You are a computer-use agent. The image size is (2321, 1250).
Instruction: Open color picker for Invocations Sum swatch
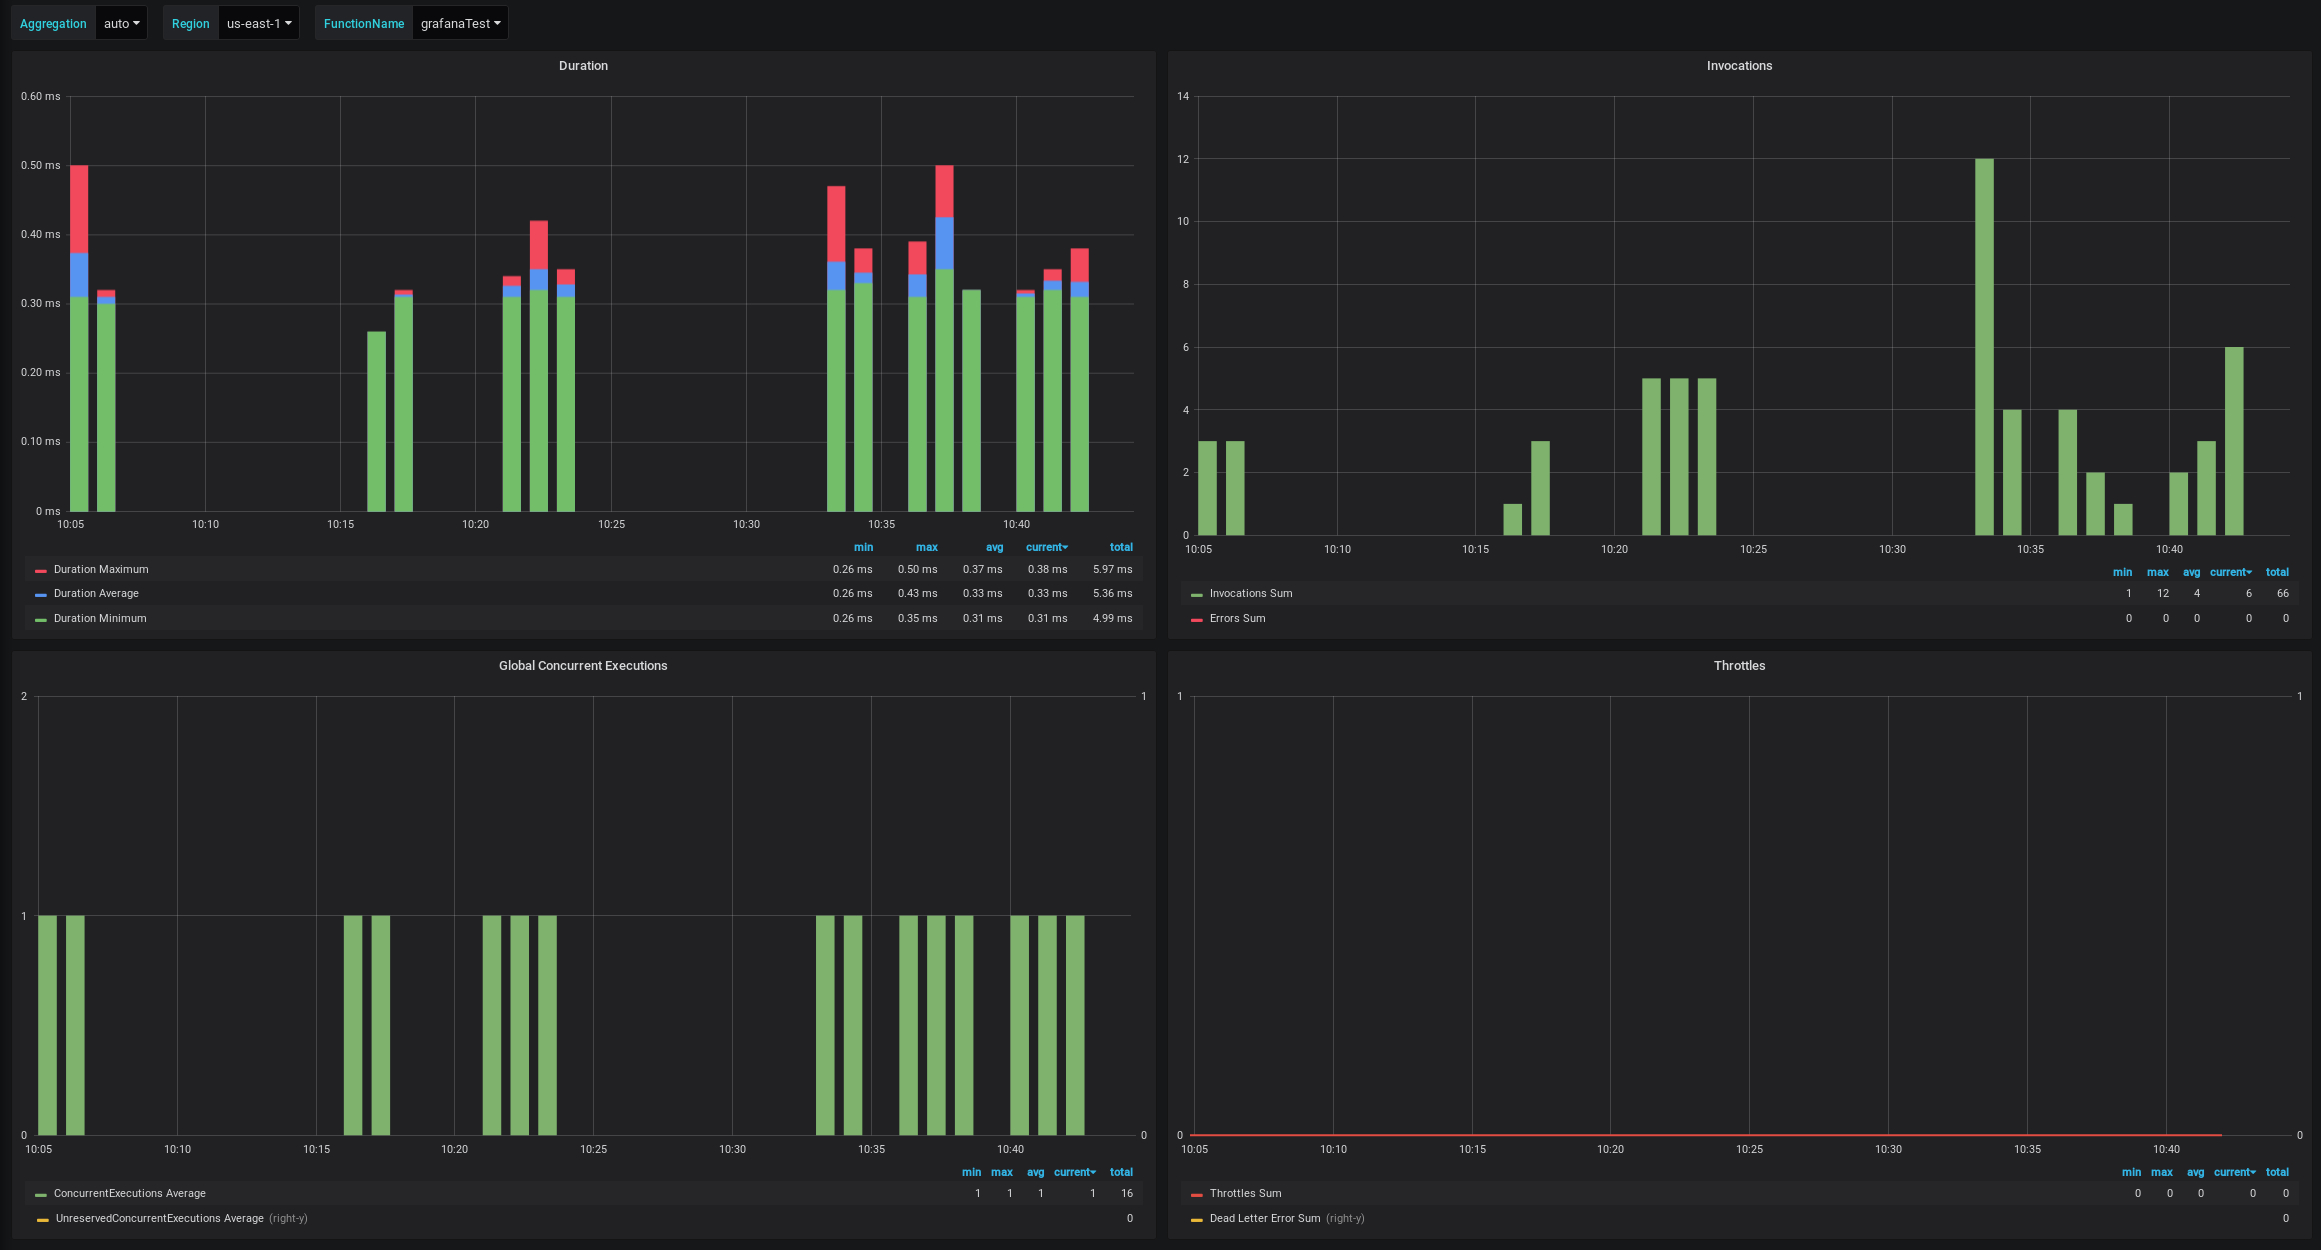(1197, 595)
